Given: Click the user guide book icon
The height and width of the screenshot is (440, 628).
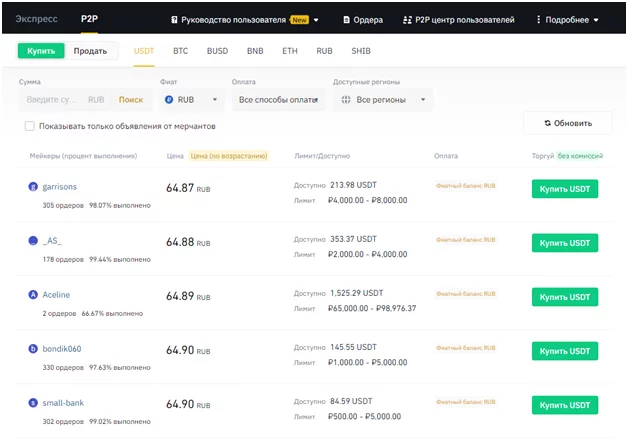Looking at the screenshot, I should click(x=174, y=19).
